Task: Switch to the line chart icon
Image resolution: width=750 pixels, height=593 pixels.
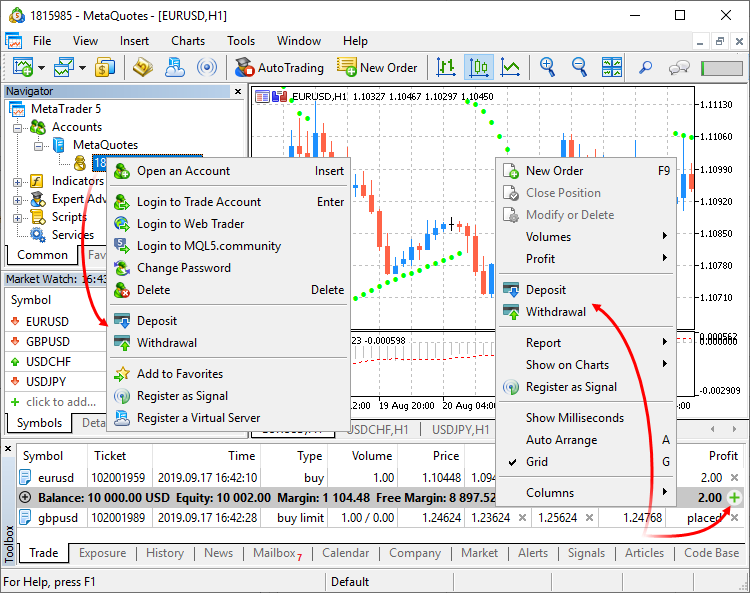Action: 510,68
